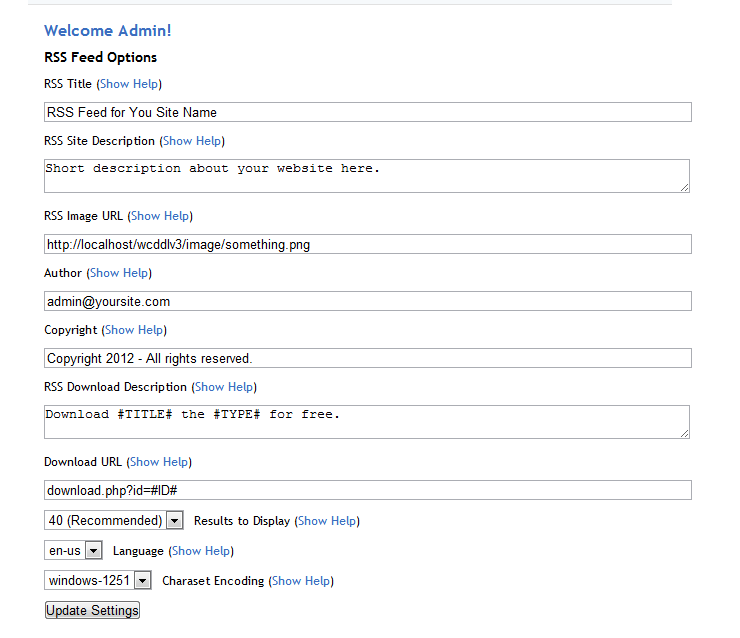The image size is (740, 638).
Task: Expand the 40 (Recommended) results dropdown
Action: coord(114,521)
